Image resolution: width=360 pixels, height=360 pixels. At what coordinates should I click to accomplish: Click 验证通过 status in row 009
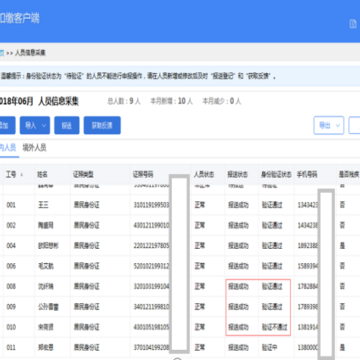(272, 307)
